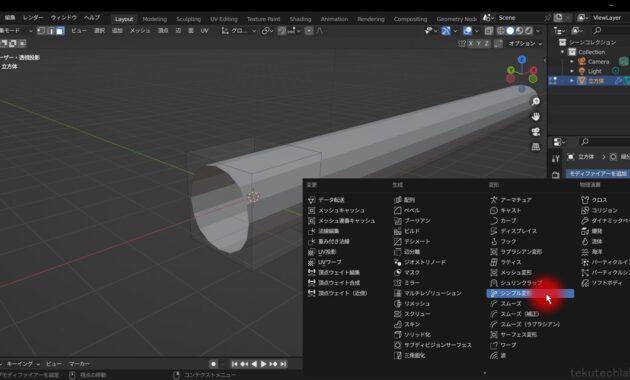
Task: Choose シンプル変形 simple deform modifier
Action: (530, 294)
